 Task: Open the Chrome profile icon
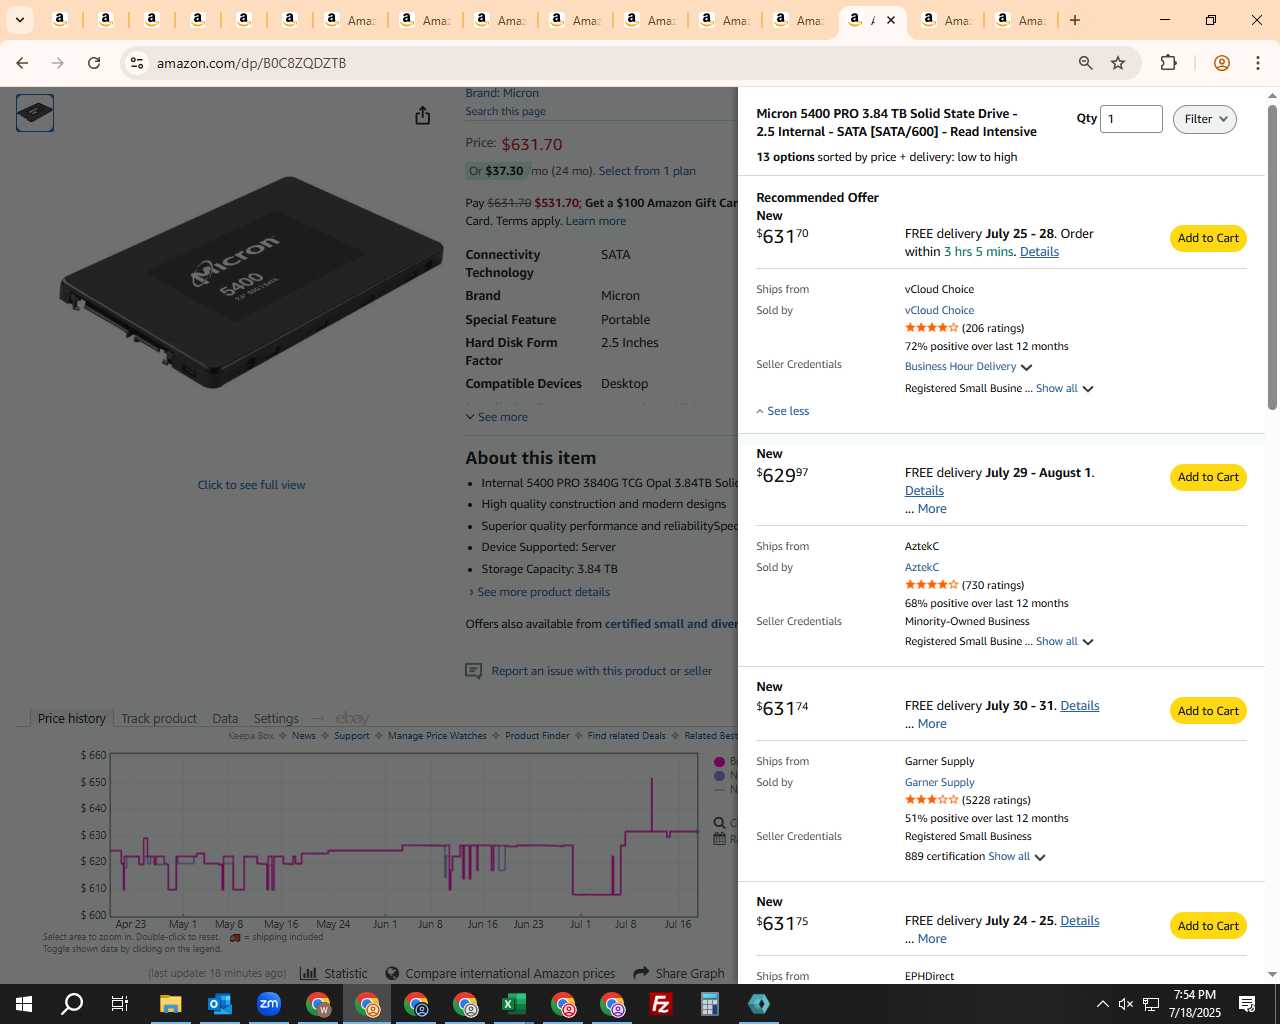1221,63
